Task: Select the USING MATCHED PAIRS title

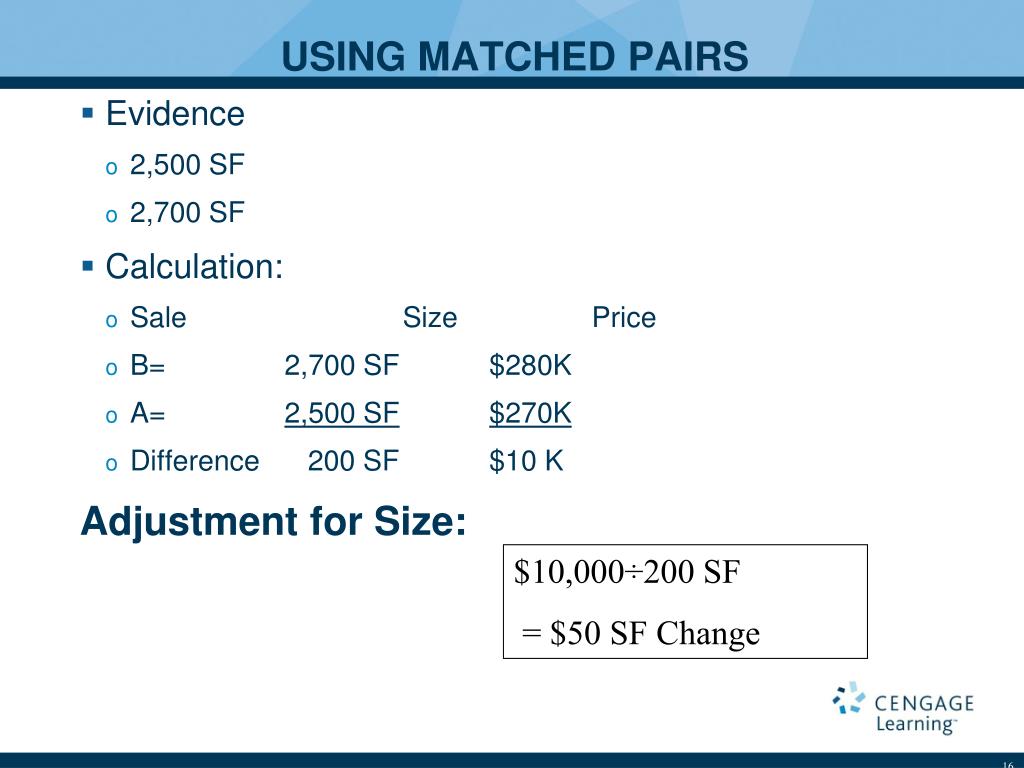Action: tap(515, 56)
